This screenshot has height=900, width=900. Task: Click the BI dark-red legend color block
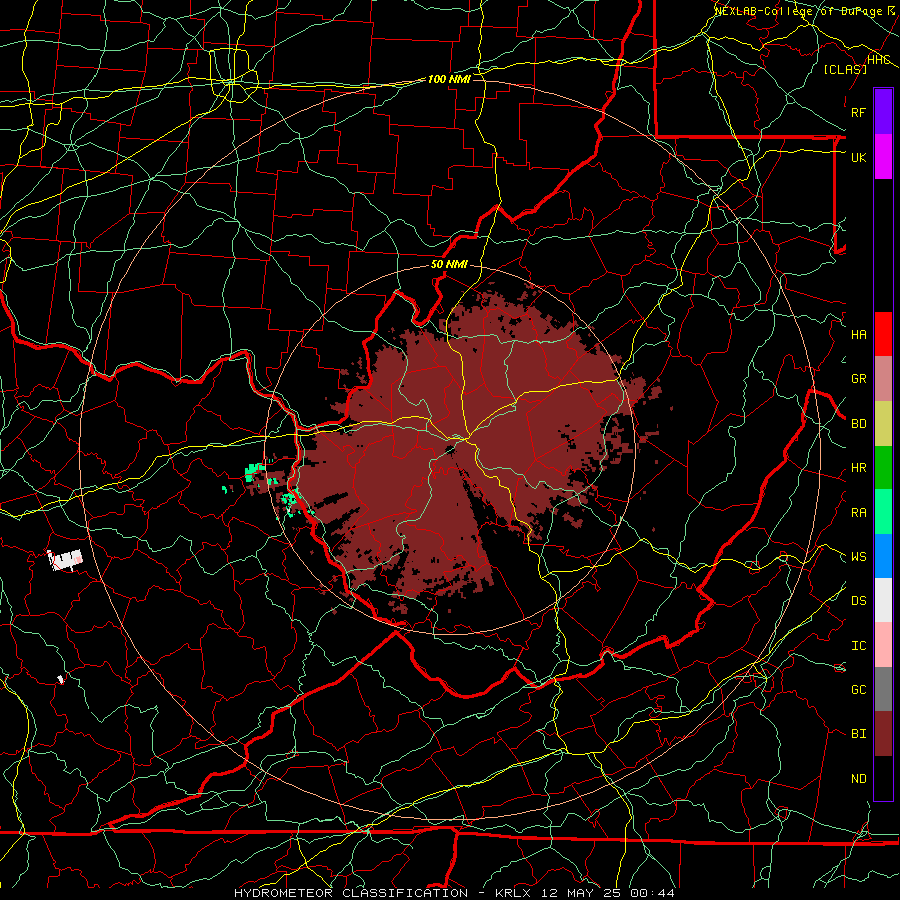pos(883,734)
